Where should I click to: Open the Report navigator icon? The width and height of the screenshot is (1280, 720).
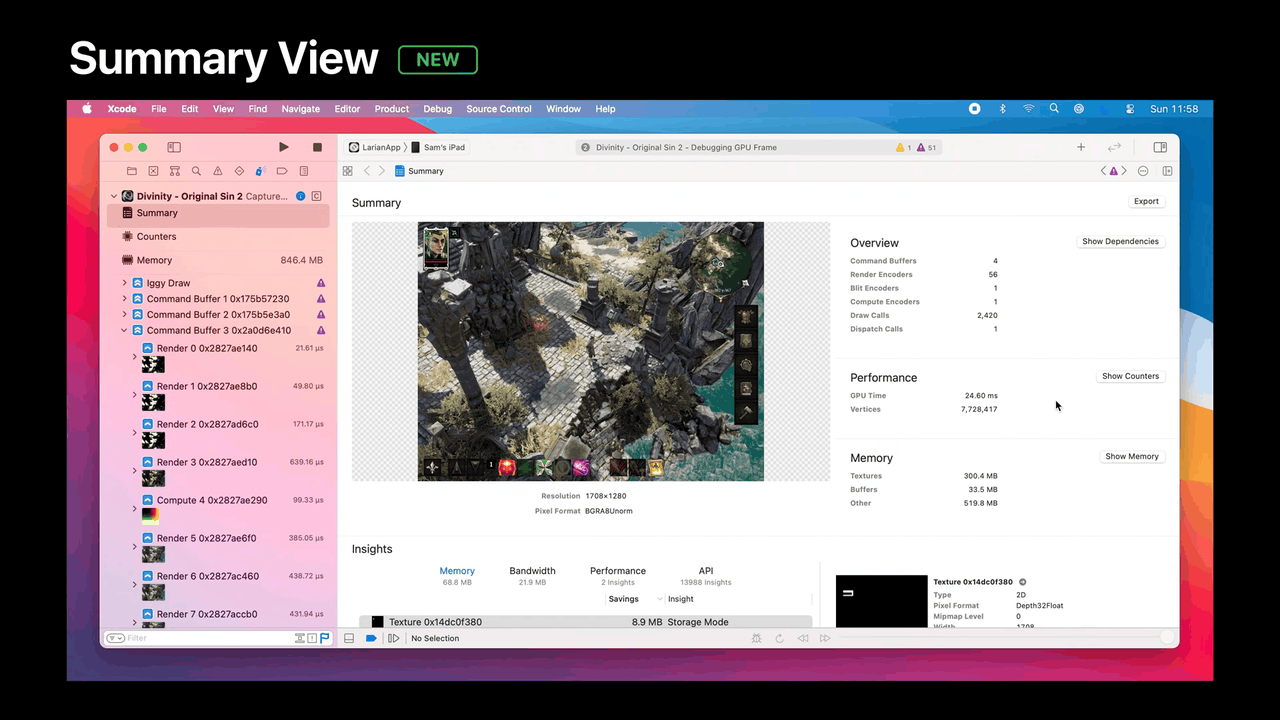pos(304,171)
